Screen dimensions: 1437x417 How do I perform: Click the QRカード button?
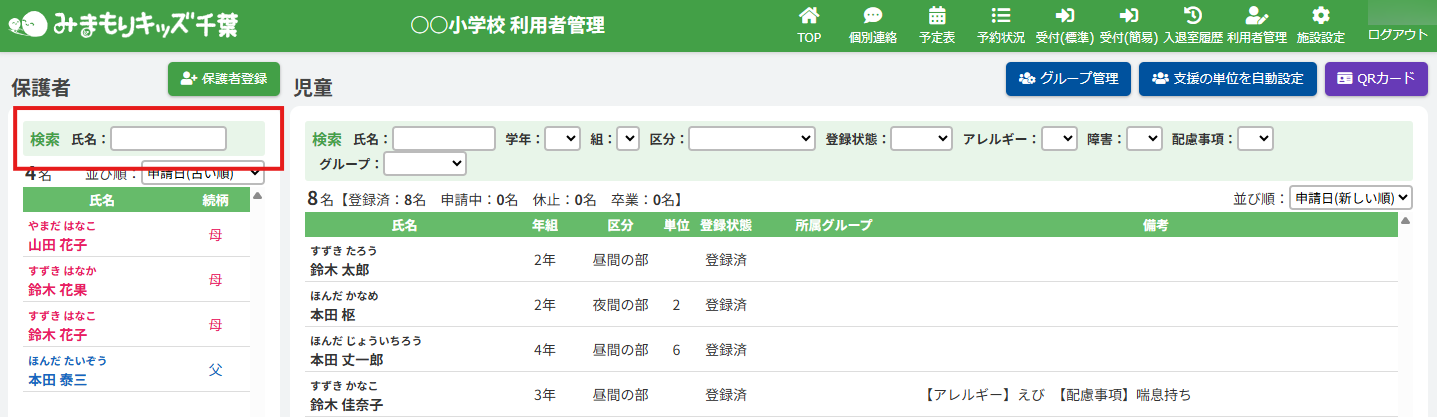point(1376,79)
